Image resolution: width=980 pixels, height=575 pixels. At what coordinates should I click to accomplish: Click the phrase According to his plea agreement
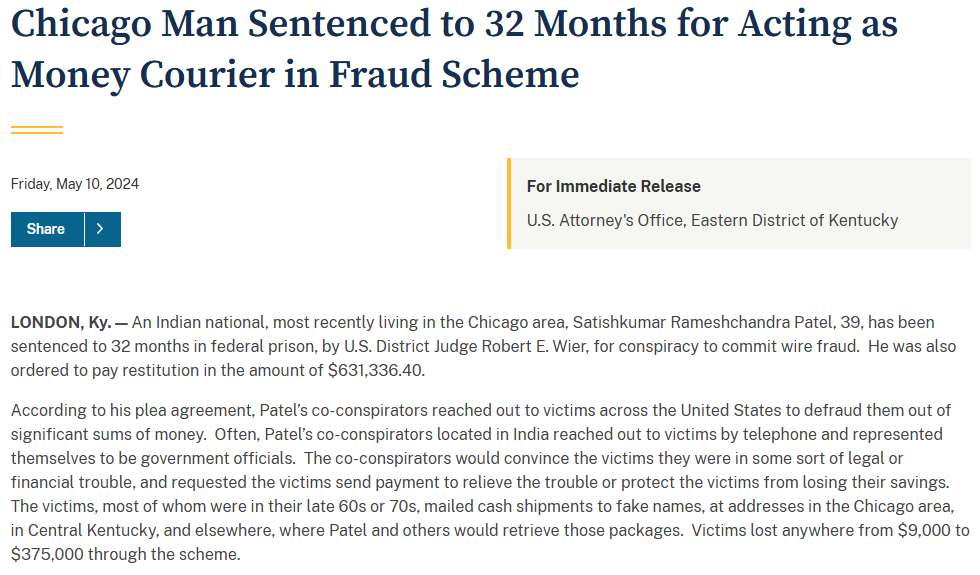point(132,411)
